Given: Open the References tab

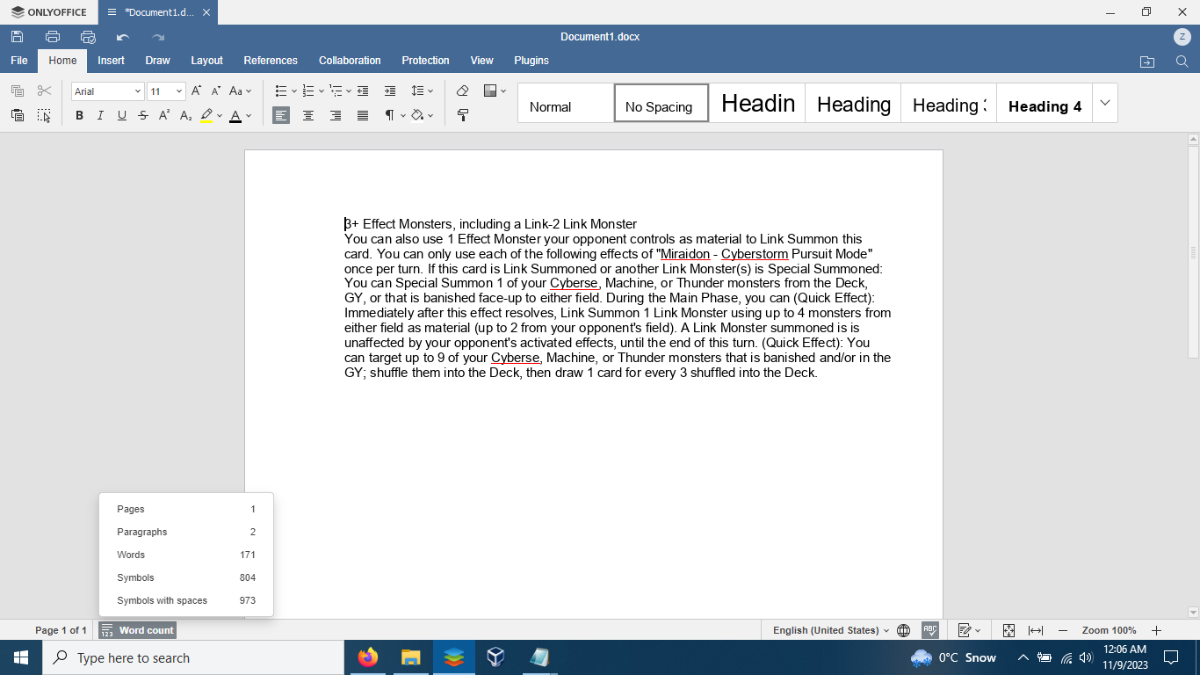Looking at the screenshot, I should (271, 61).
